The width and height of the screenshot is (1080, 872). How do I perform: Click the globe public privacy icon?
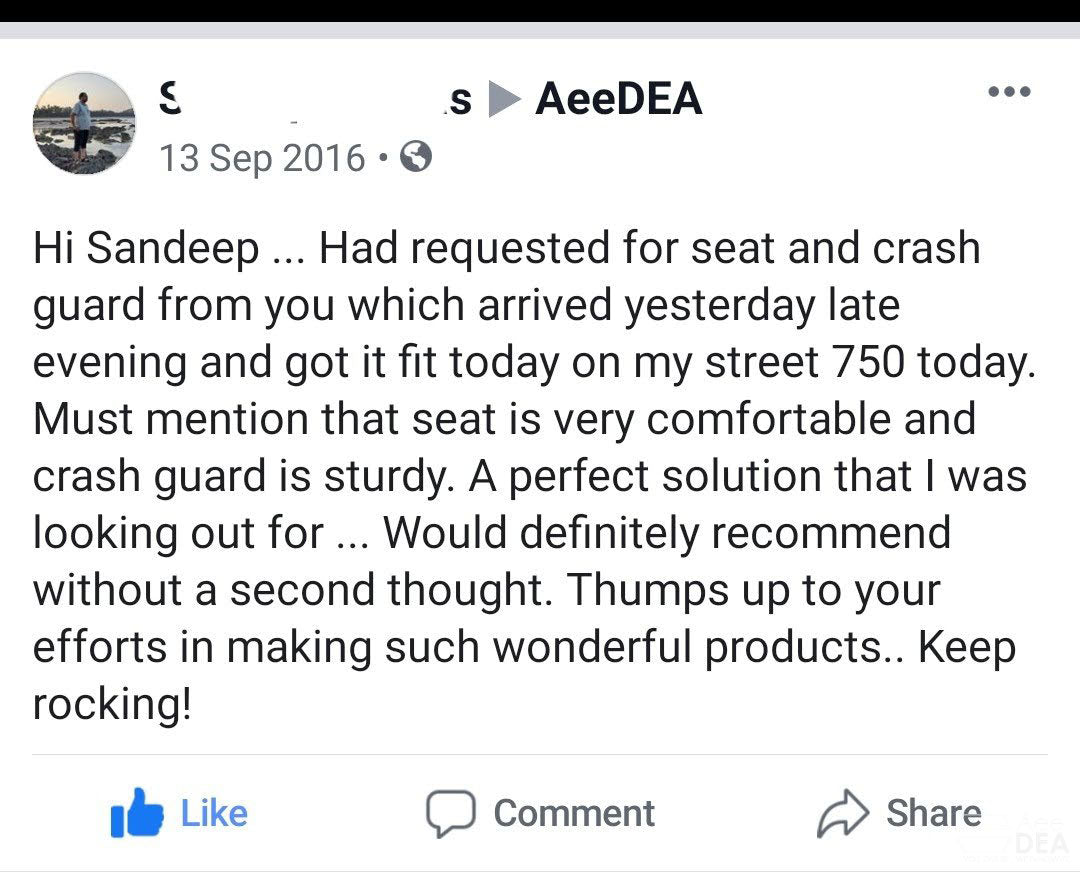pyautogui.click(x=415, y=157)
